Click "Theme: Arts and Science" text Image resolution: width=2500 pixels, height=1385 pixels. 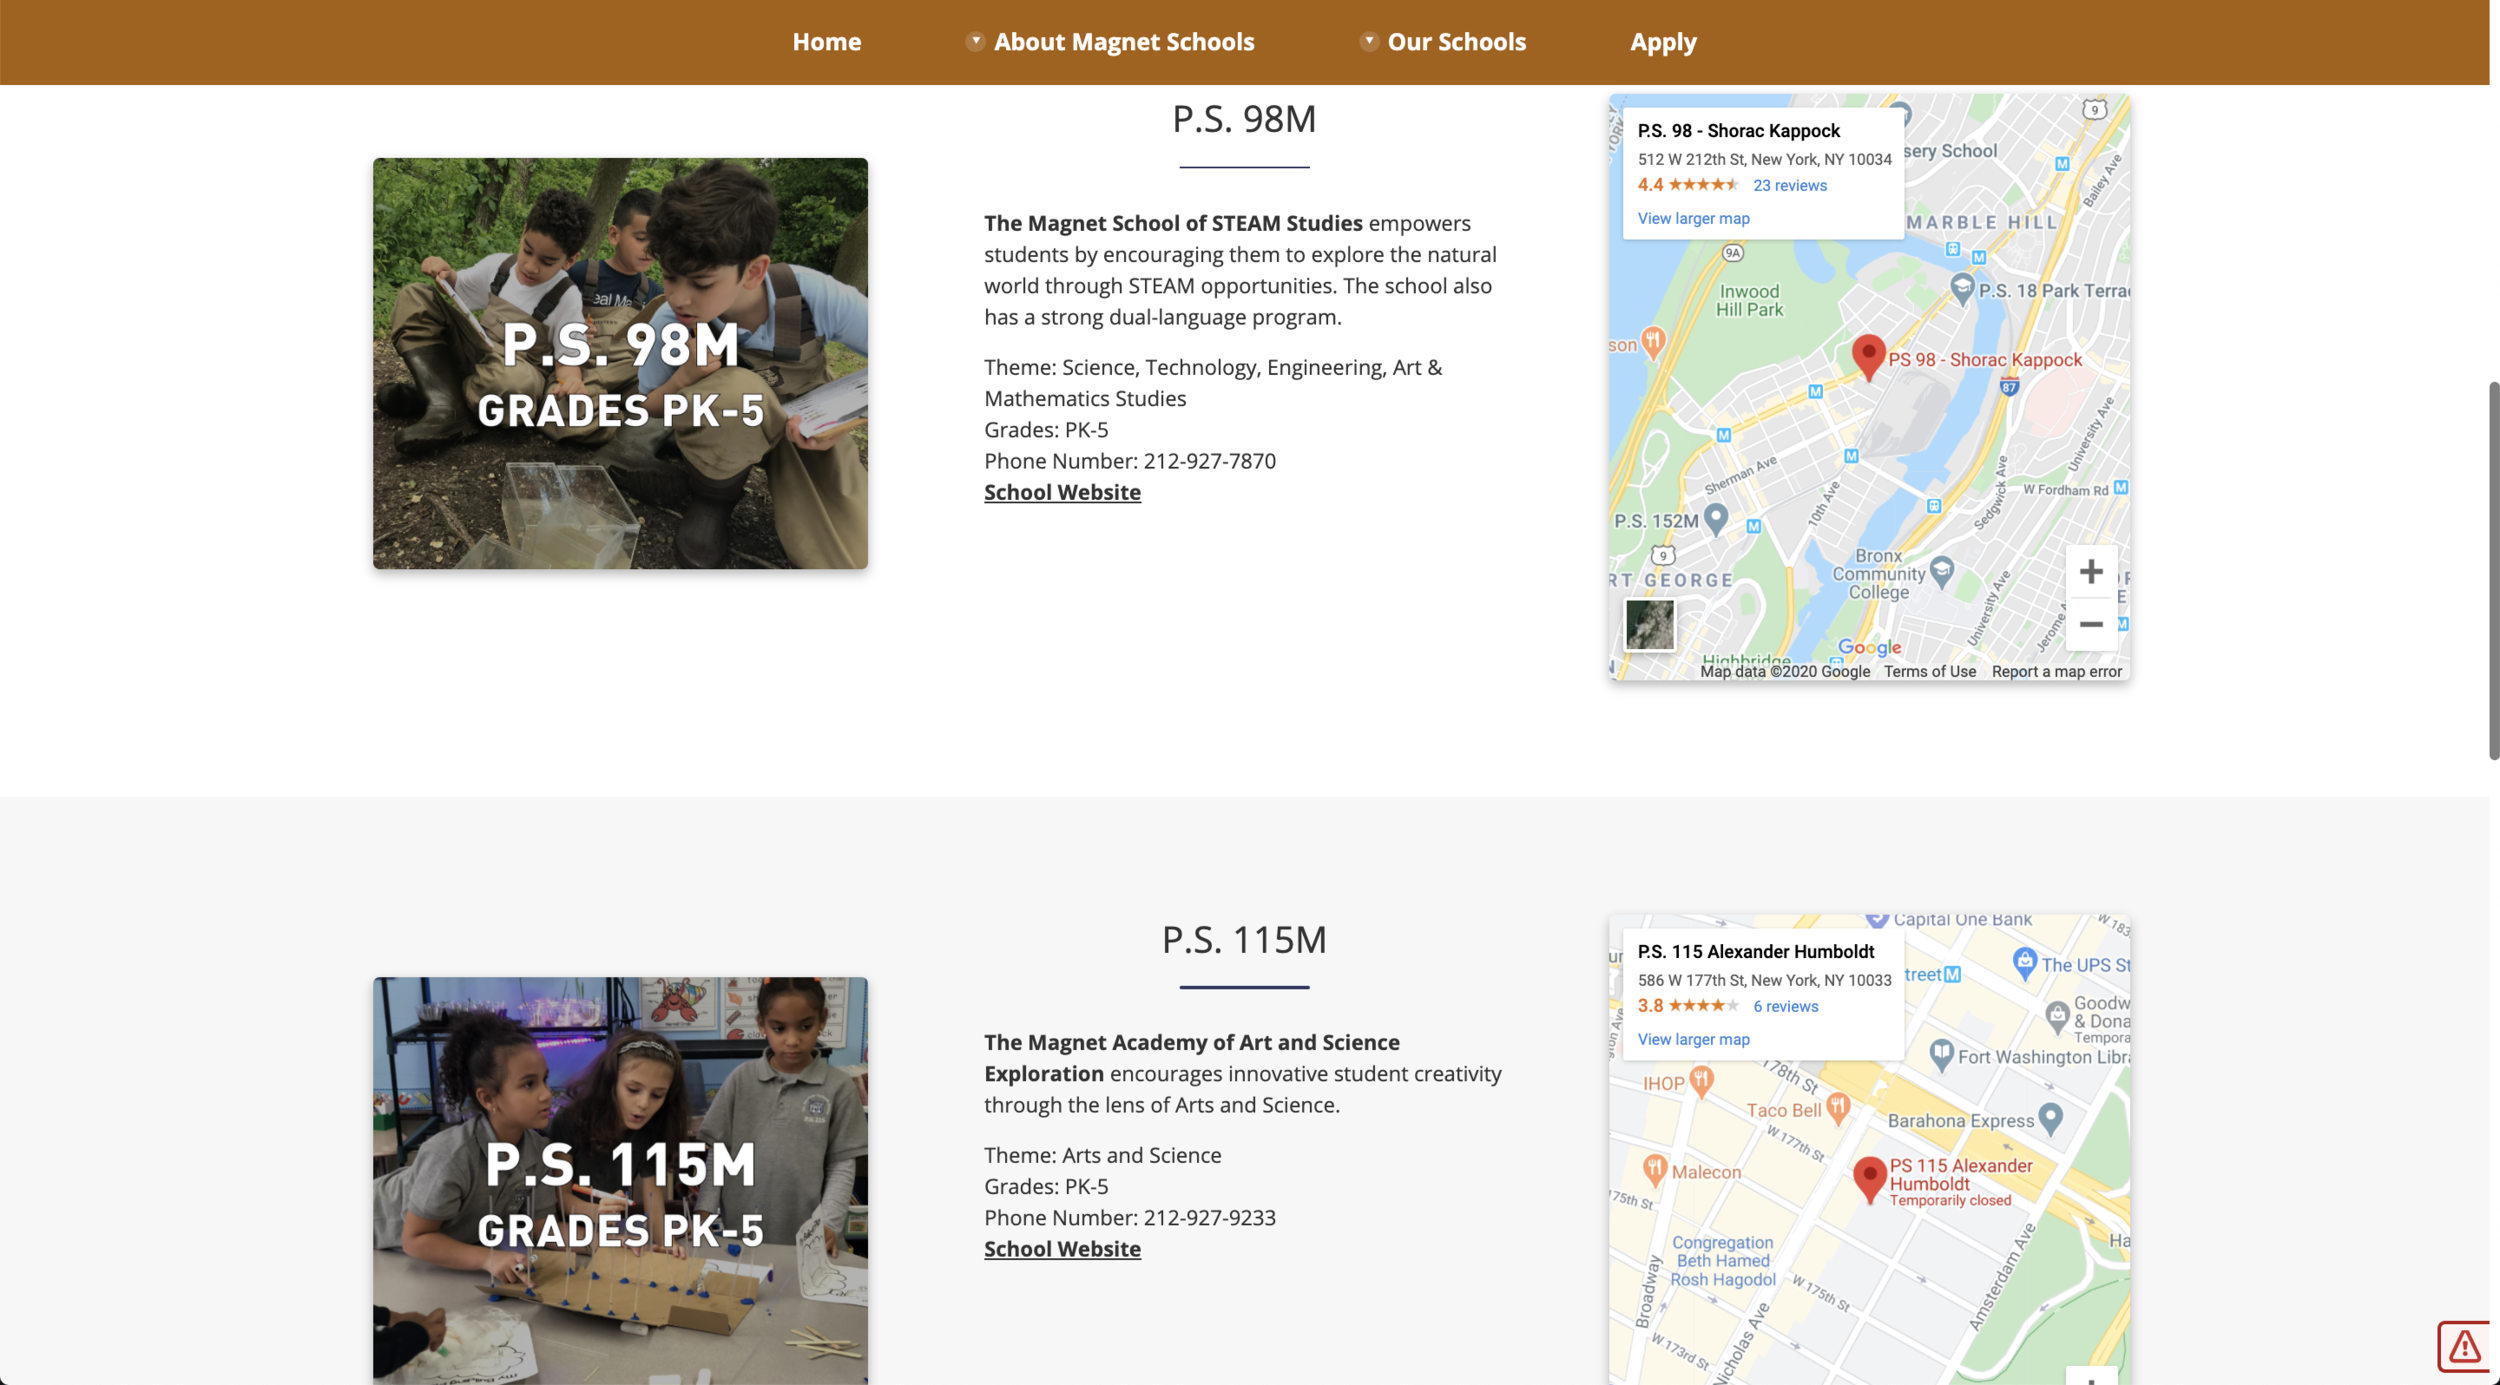(1102, 1155)
